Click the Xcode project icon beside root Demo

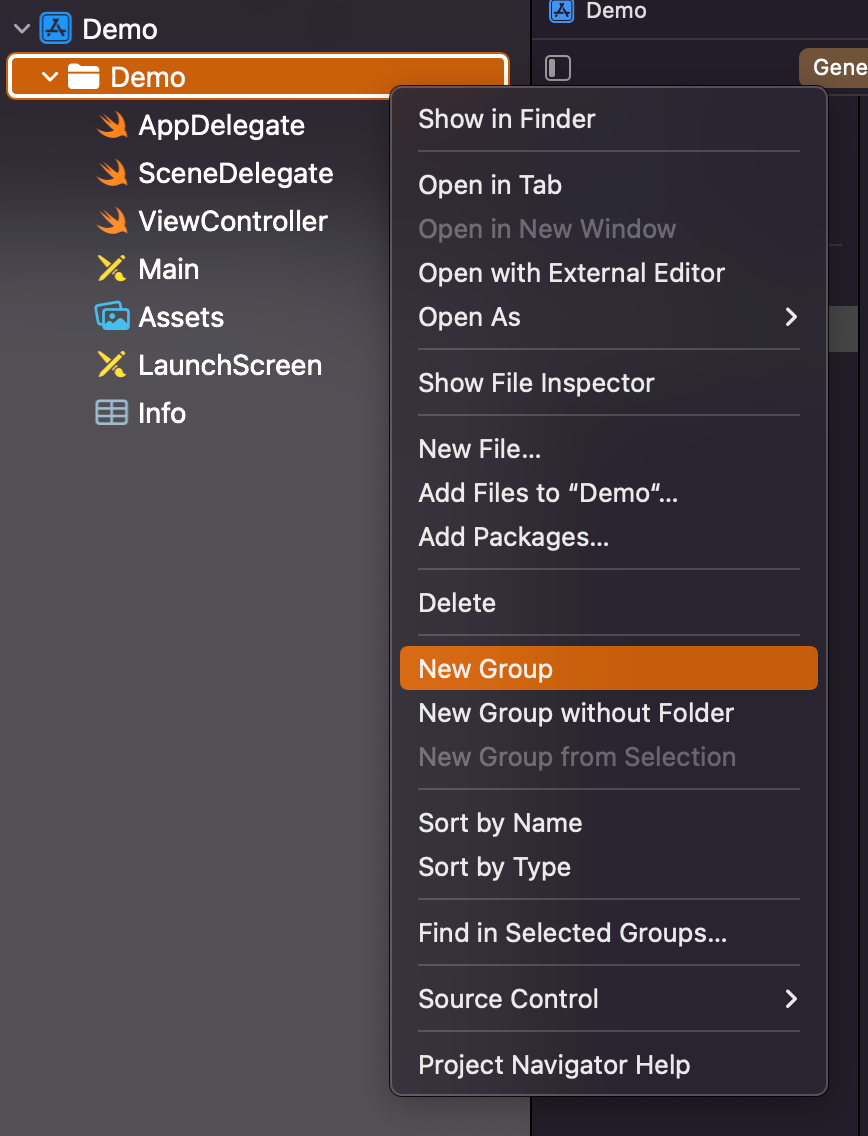point(56,29)
